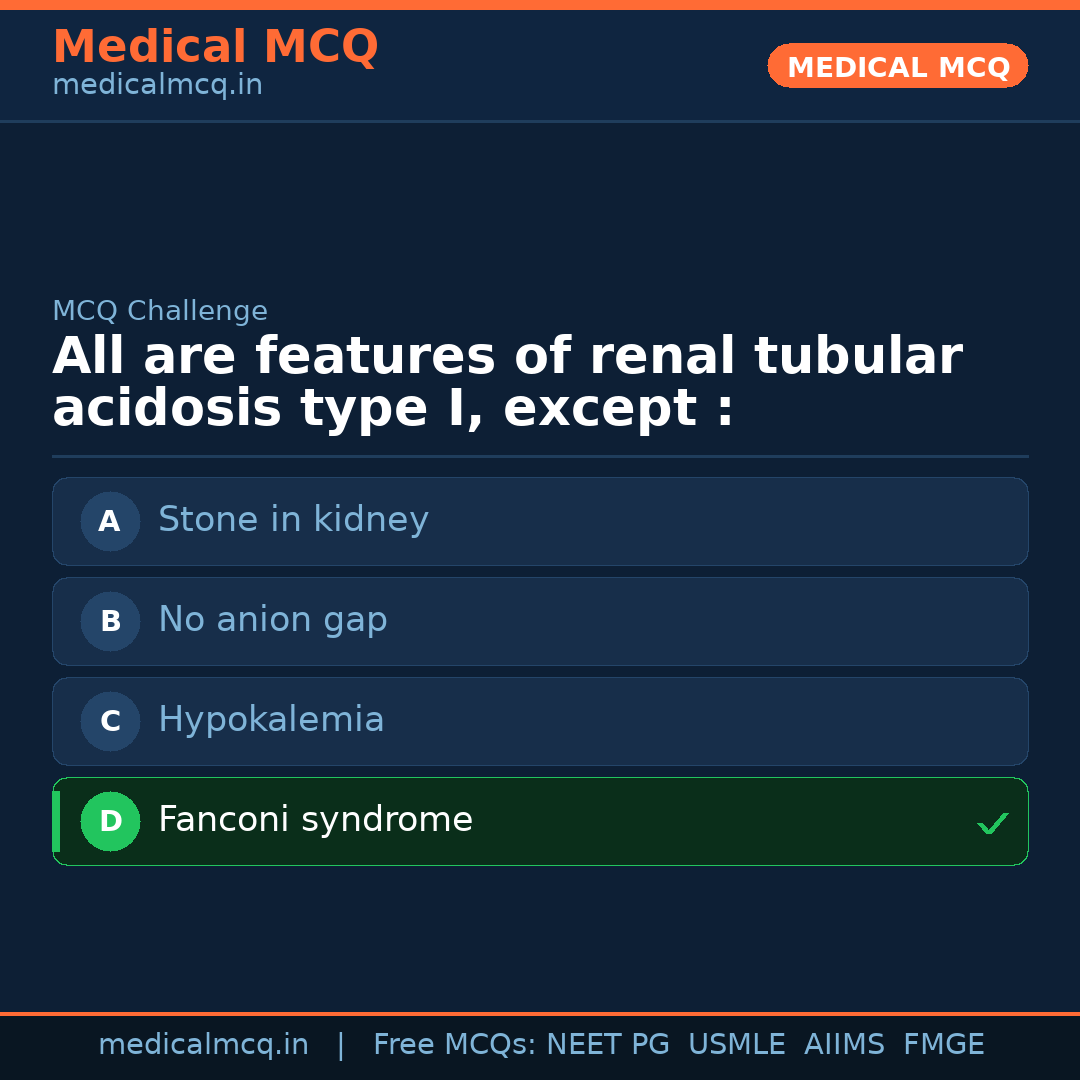The width and height of the screenshot is (1080, 1080).
Task: Click NEET PG in the footer
Action: (608, 1045)
